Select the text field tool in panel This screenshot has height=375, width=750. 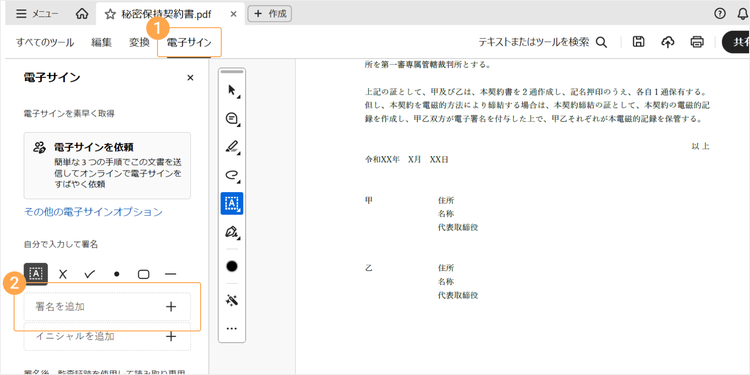[36, 274]
